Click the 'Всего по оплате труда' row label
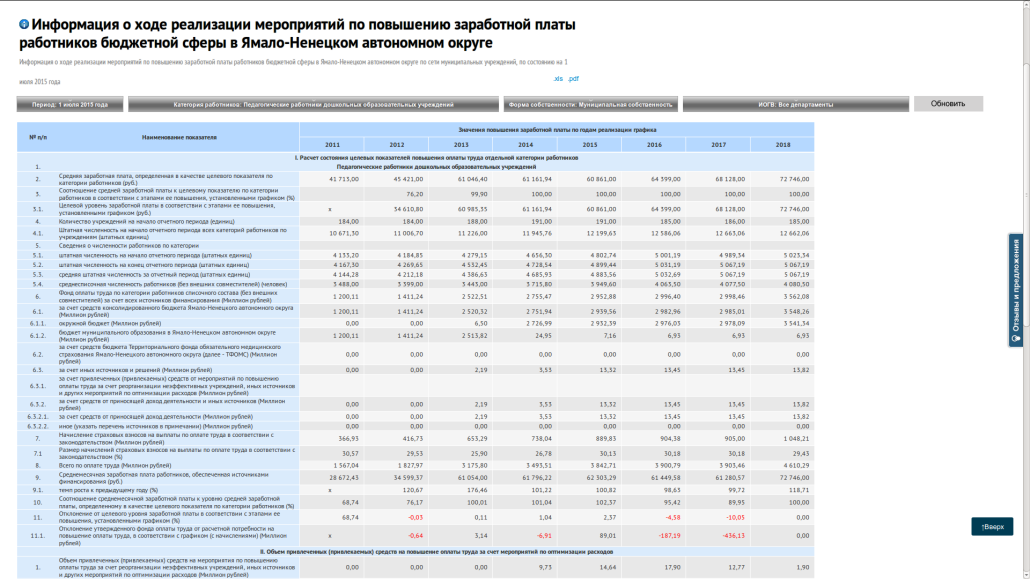This screenshot has width=1030, height=579. point(115,465)
